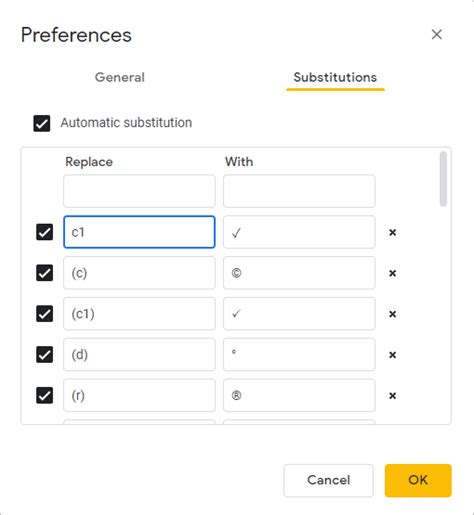The height and width of the screenshot is (515, 474).
Task: Delete the (d) degree substitution row
Action: [x=392, y=355]
